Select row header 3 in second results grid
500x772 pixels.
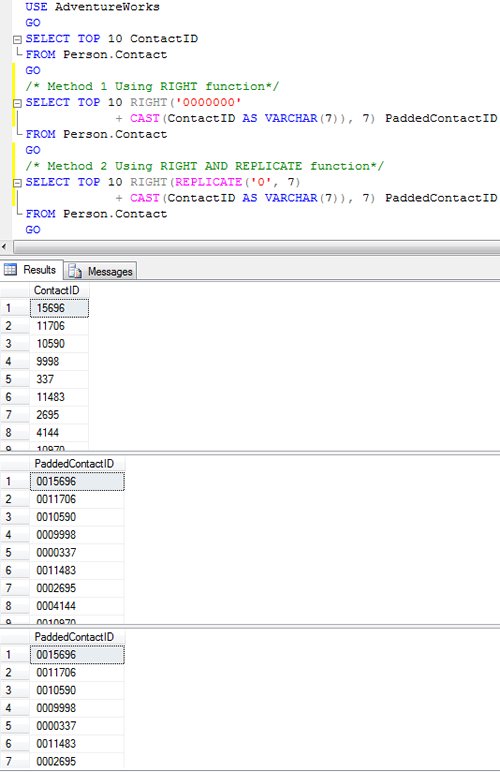tap(15, 517)
